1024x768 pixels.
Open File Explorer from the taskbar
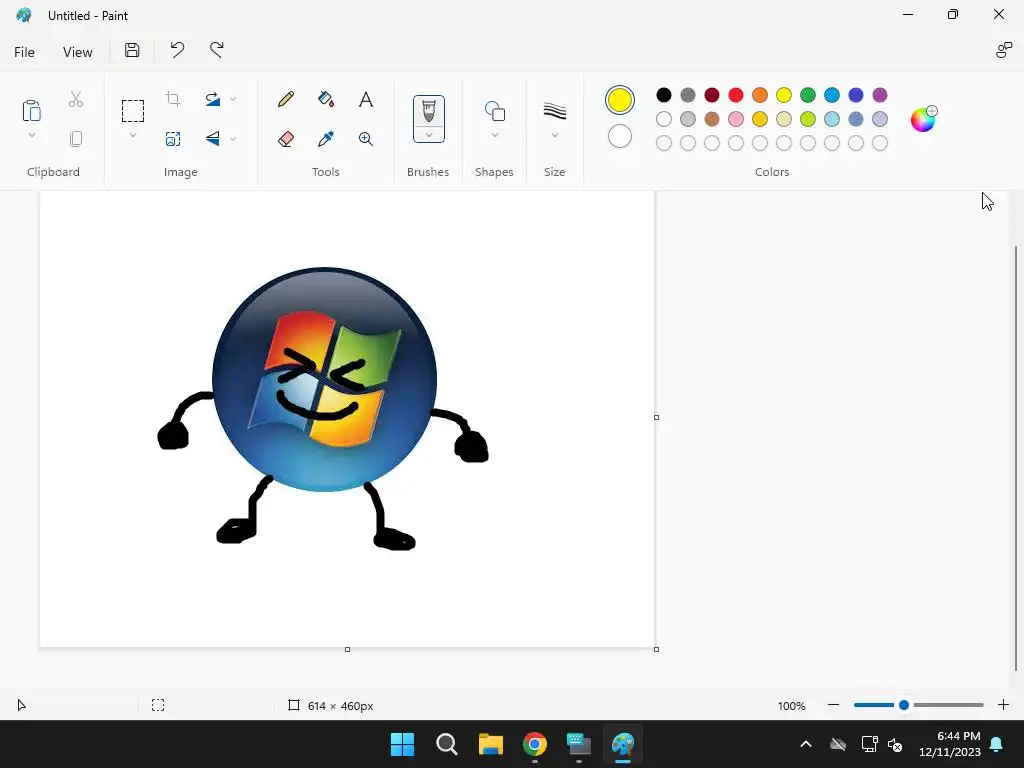[x=490, y=744]
